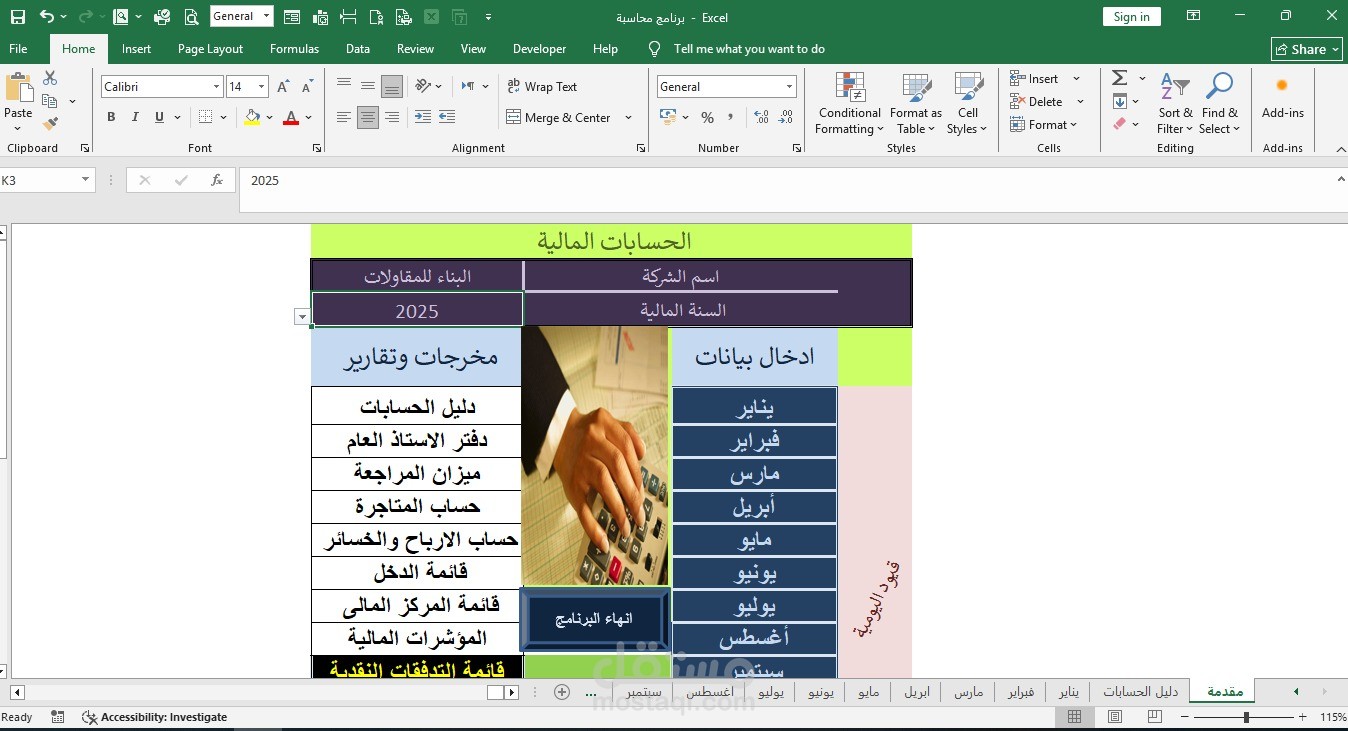This screenshot has width=1348, height=731.
Task: Cut the selected cell content
Action: (x=50, y=78)
